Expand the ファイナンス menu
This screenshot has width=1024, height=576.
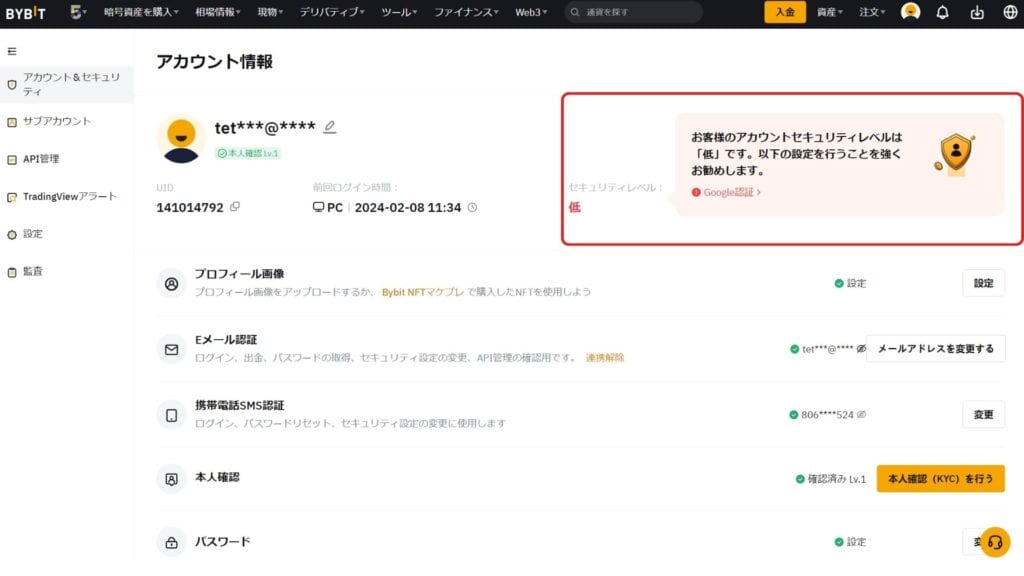click(x=466, y=12)
